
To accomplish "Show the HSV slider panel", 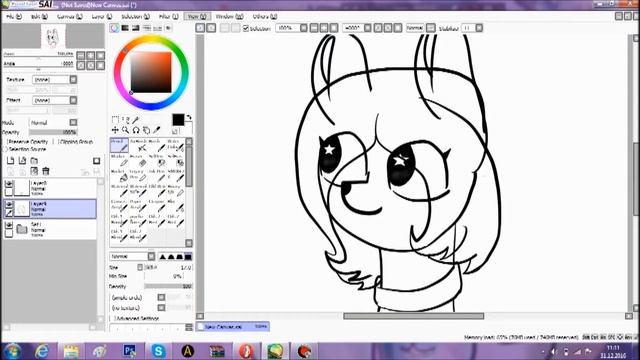I will [136, 28].
